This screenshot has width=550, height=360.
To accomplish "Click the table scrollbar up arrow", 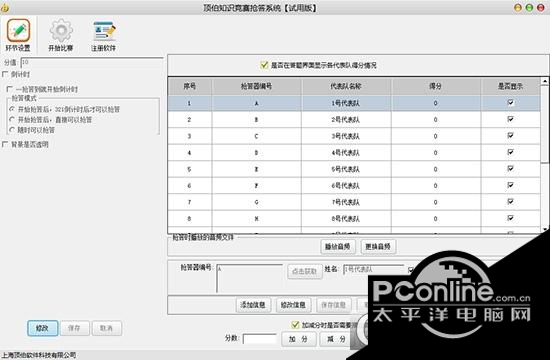I will (x=545, y=81).
